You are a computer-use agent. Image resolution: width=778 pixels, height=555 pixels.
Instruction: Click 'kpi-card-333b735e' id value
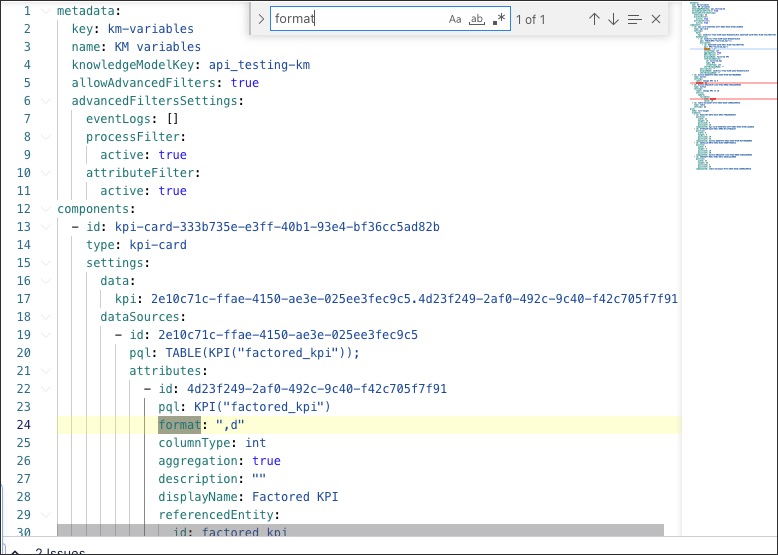[x=277, y=227]
